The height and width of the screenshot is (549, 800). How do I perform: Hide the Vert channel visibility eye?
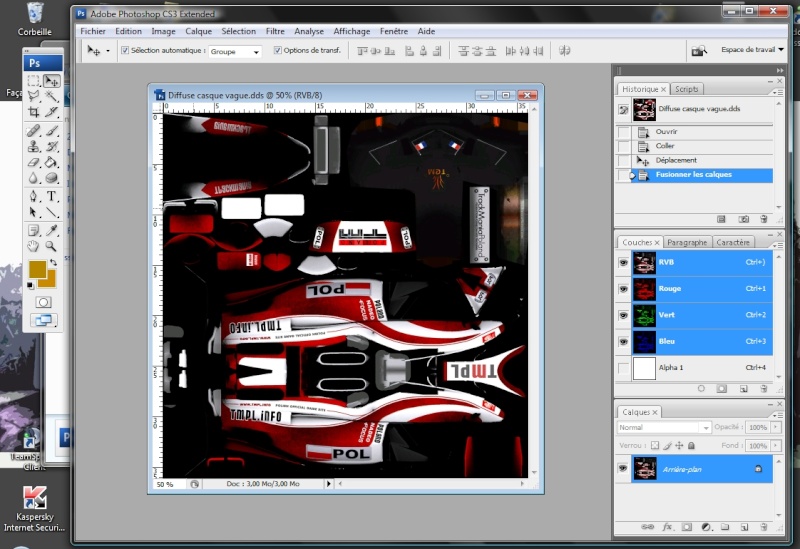623,315
